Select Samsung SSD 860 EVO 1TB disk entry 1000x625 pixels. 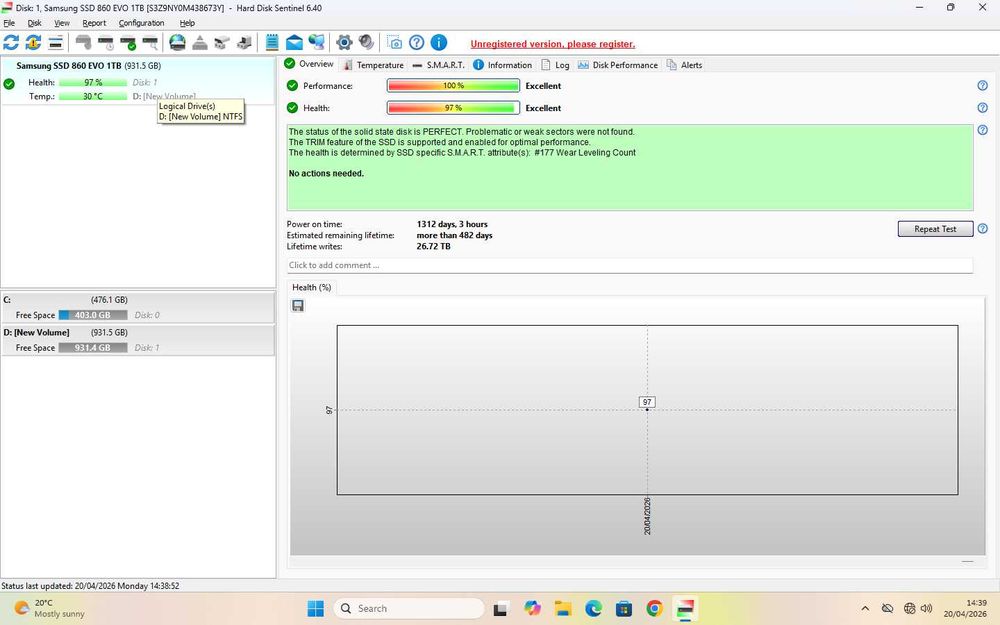[138, 80]
